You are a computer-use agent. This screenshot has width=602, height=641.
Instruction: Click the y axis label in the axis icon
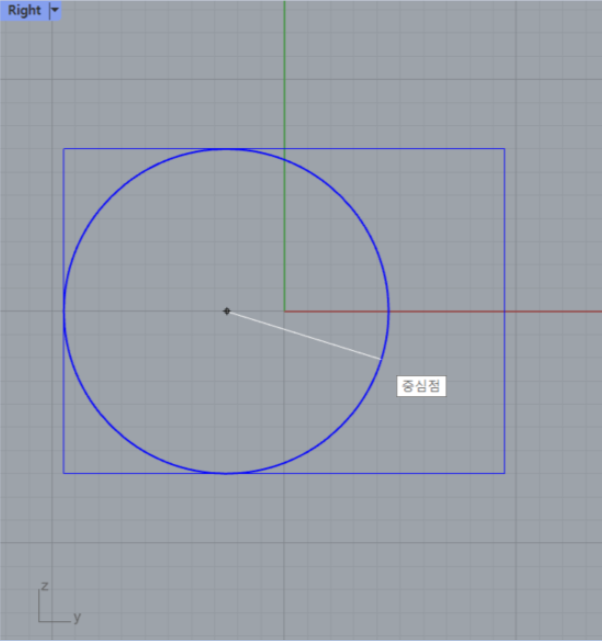77,616
